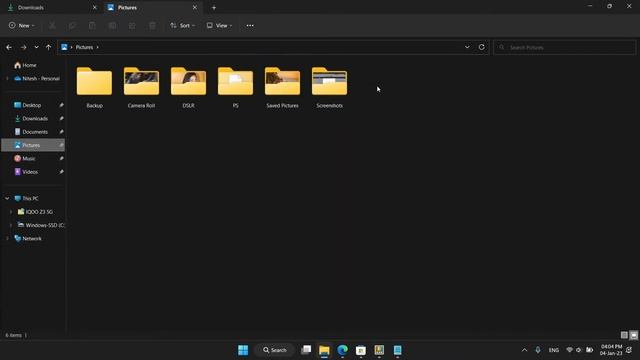Open Microsoft Store from the taskbar
The width and height of the screenshot is (640, 360).
(361, 350)
